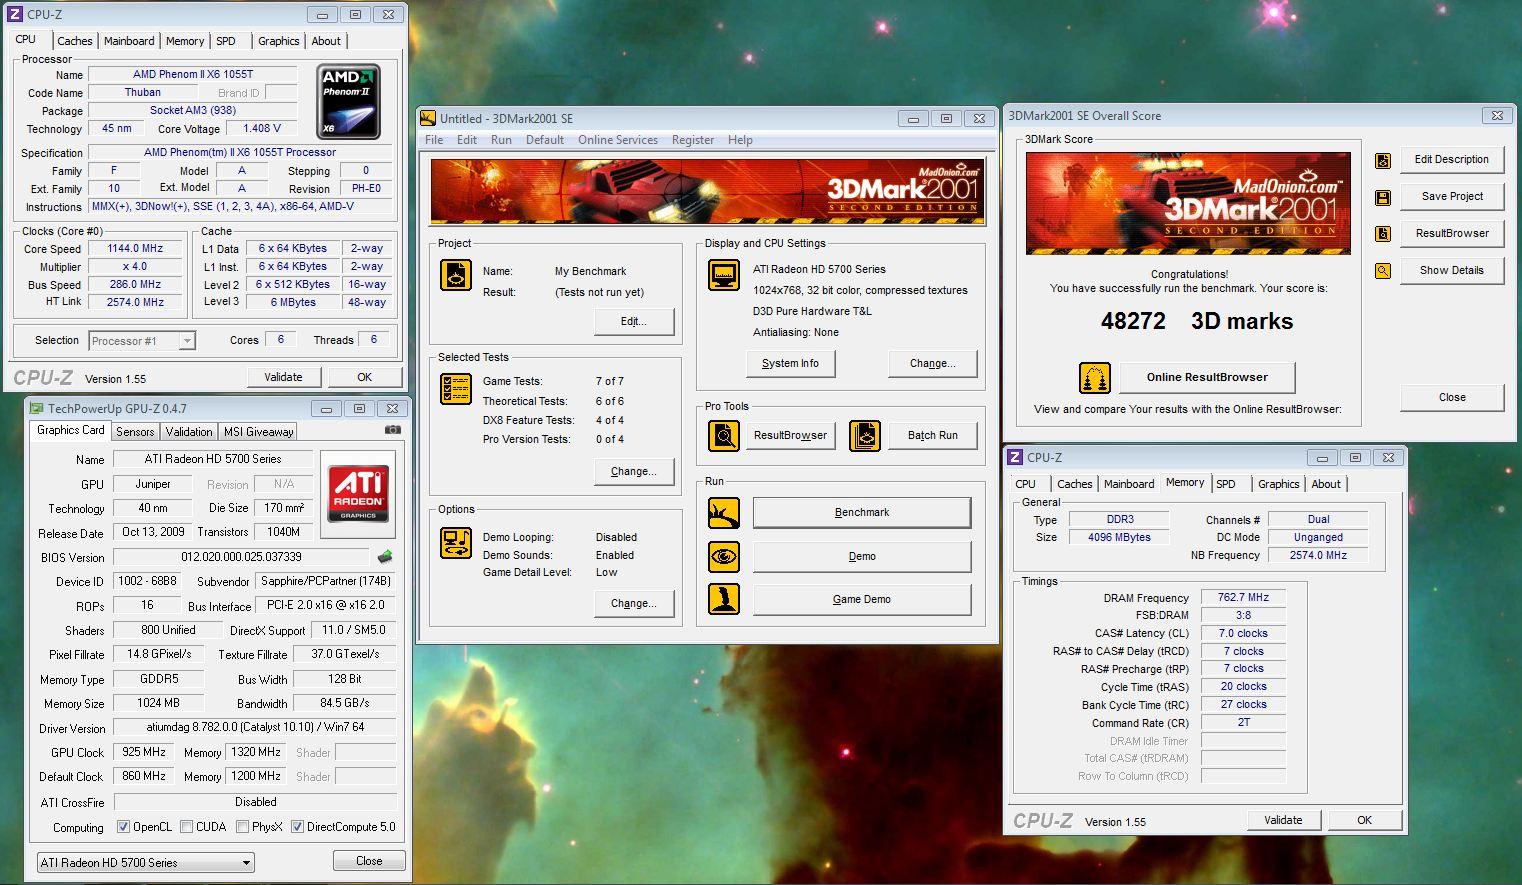1522x885 pixels.
Task: Click the ResultBrowser icon in score window
Action: (1383, 234)
